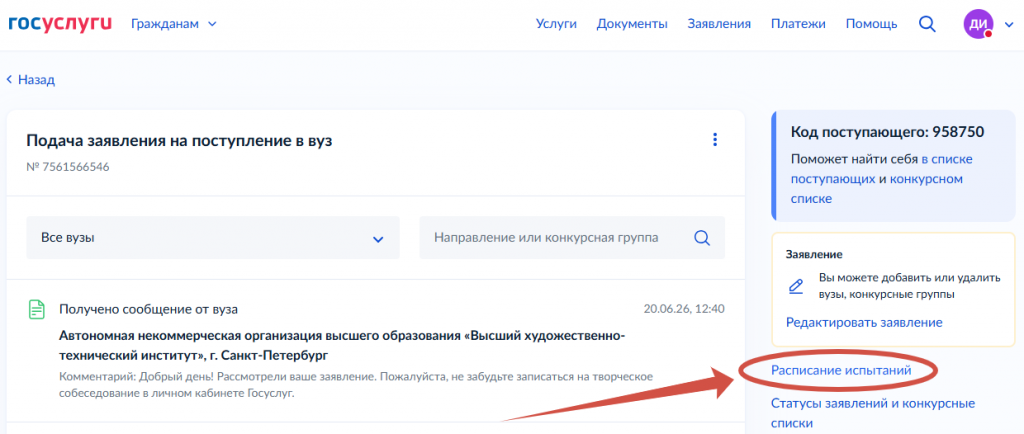This screenshot has height=434, width=1024.
Task: Click the Вы можете добавить или удалить вузы text
Action: click(909, 286)
